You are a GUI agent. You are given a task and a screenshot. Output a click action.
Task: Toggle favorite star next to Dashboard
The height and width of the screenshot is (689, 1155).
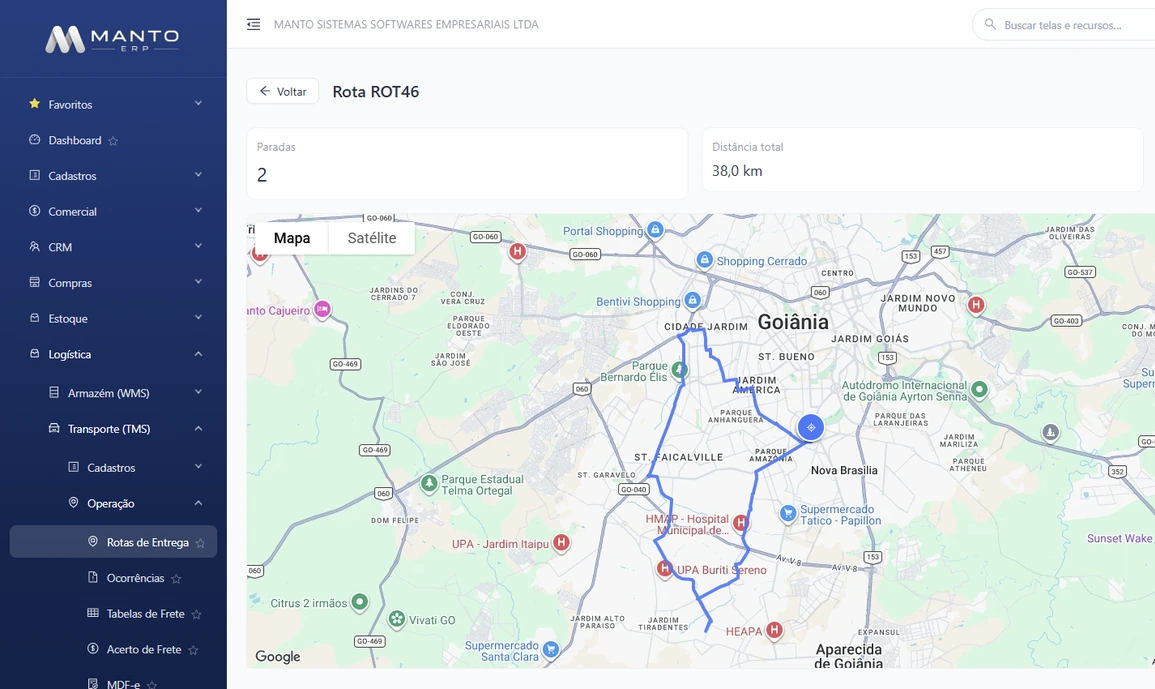coord(113,141)
